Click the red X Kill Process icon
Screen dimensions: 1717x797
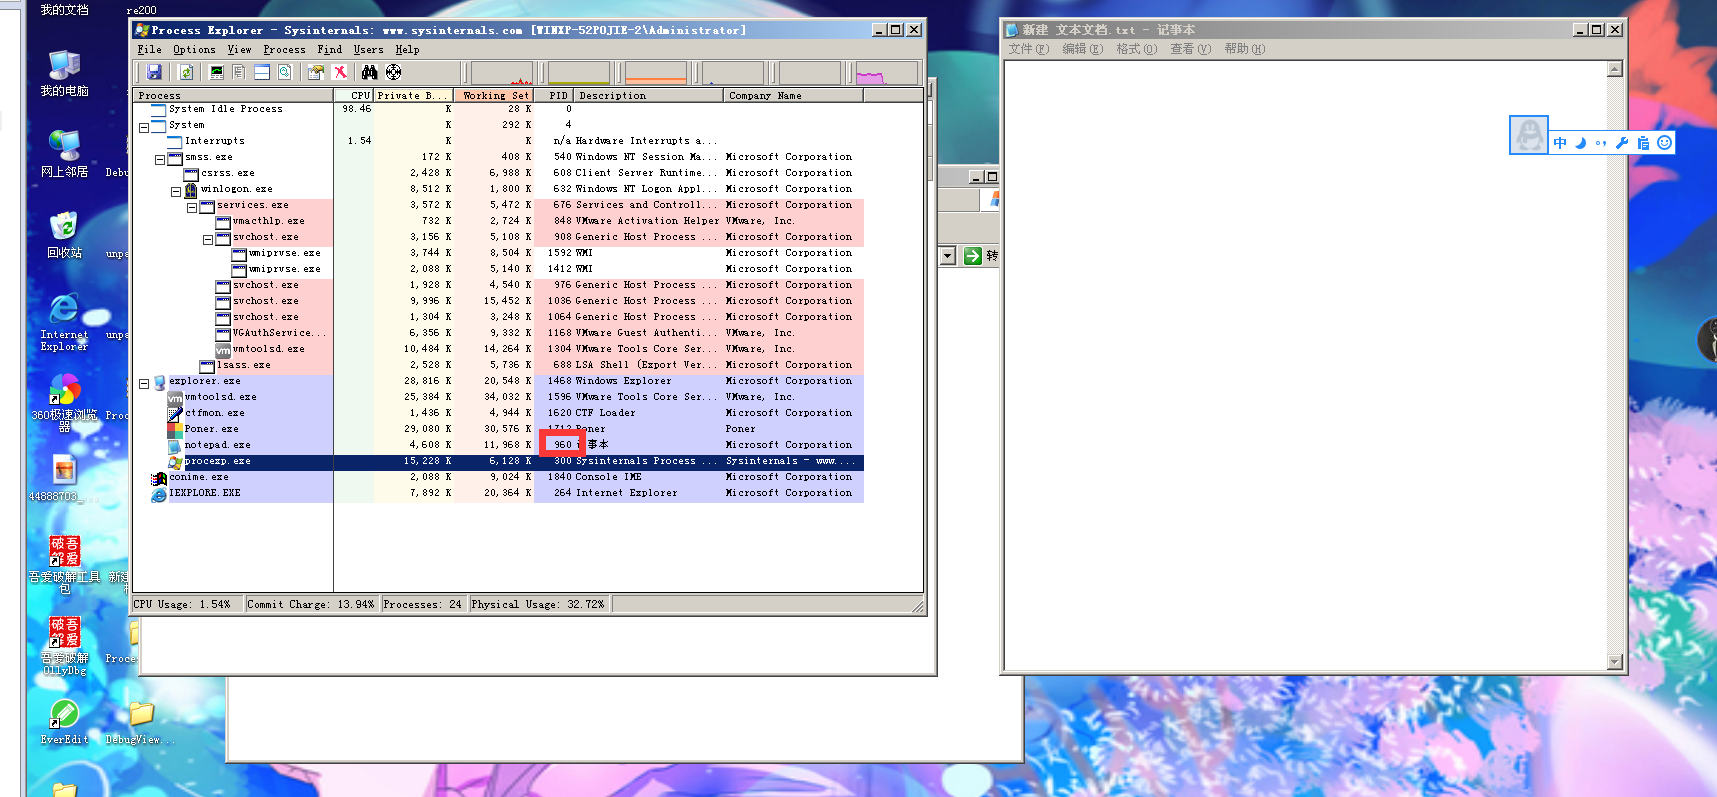point(340,72)
